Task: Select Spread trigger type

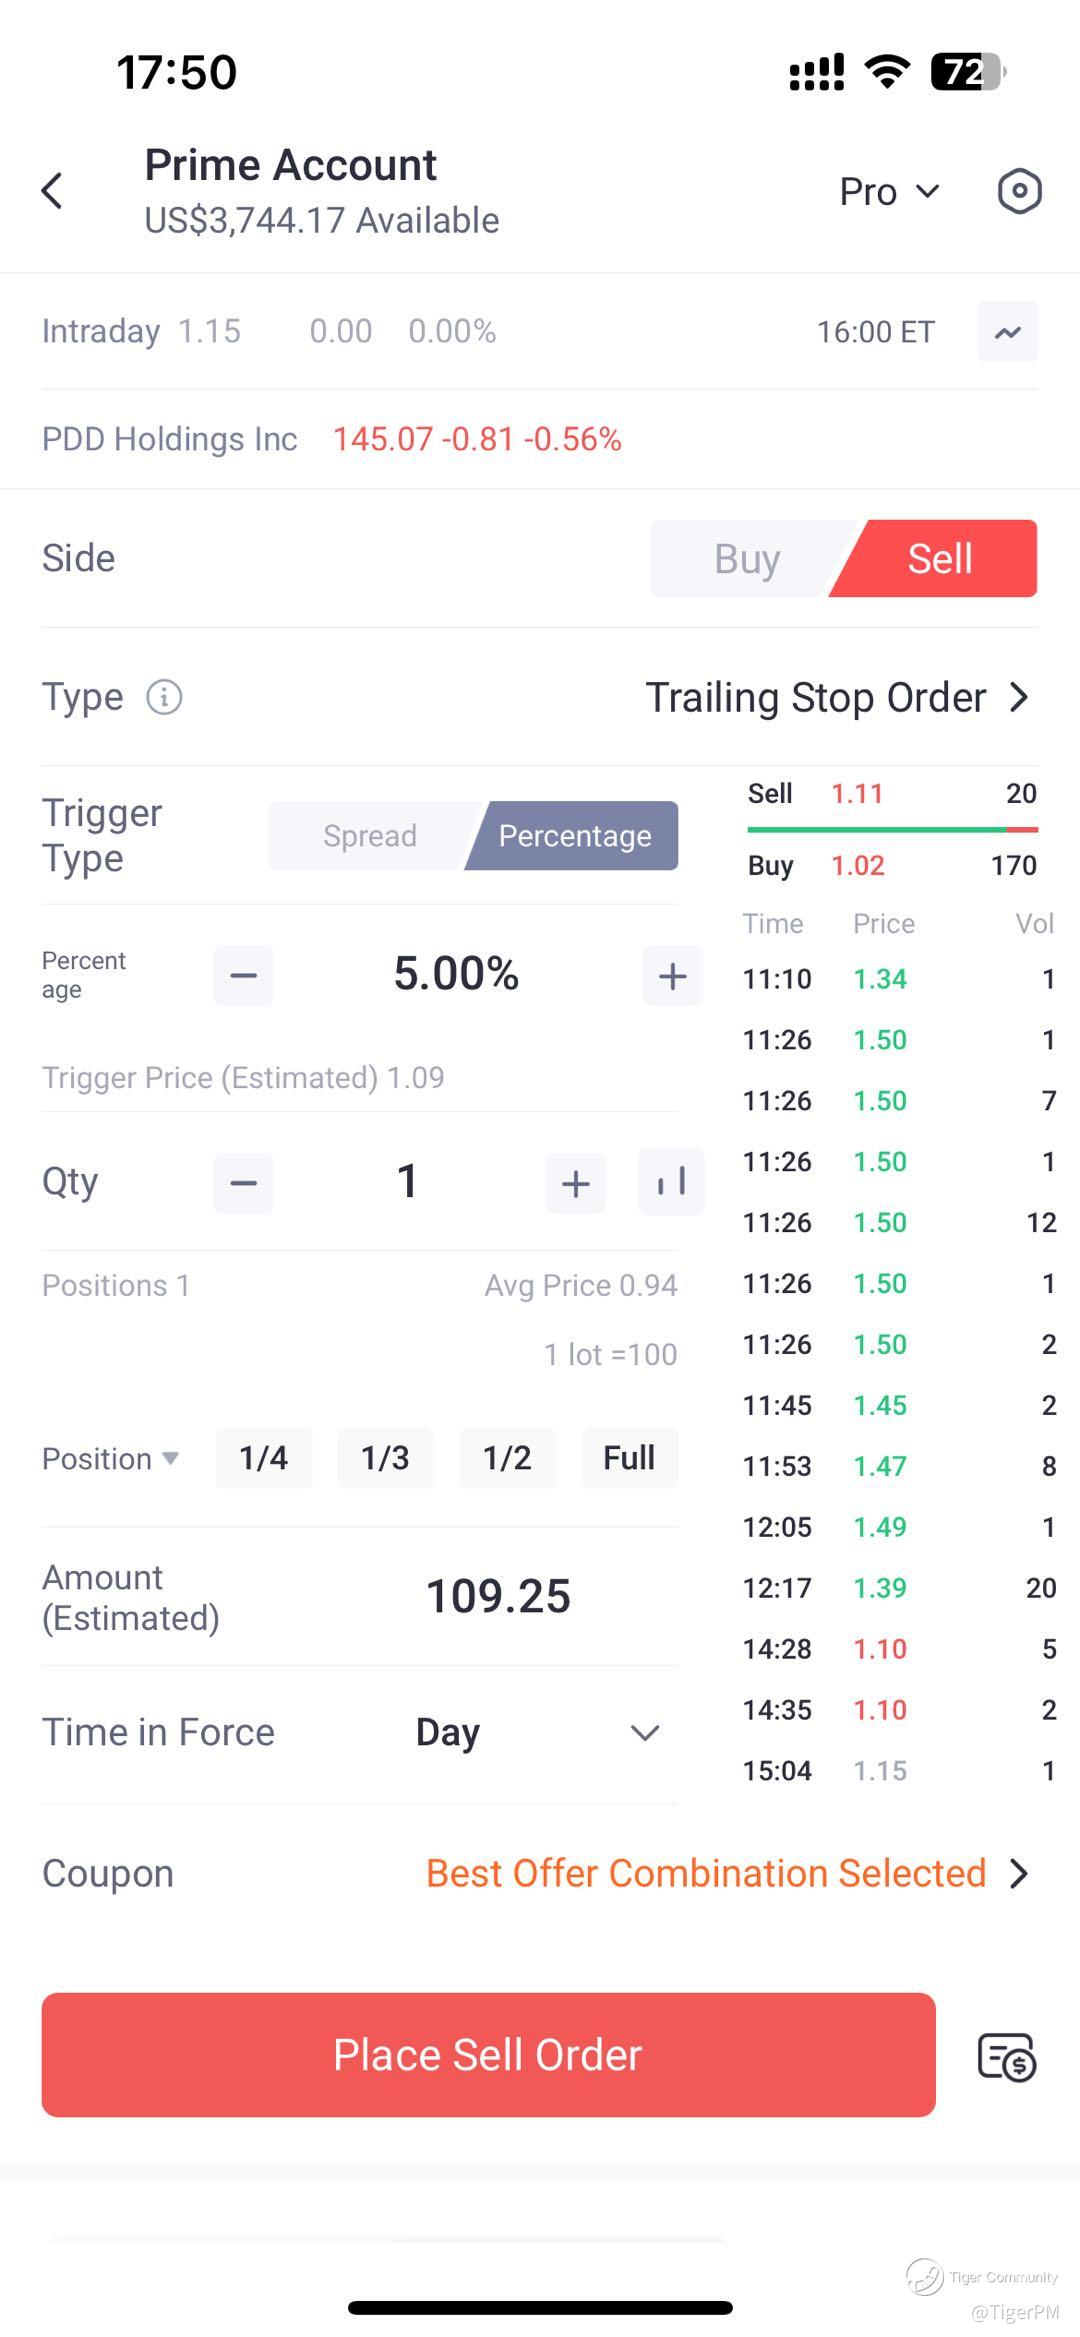Action: [370, 836]
